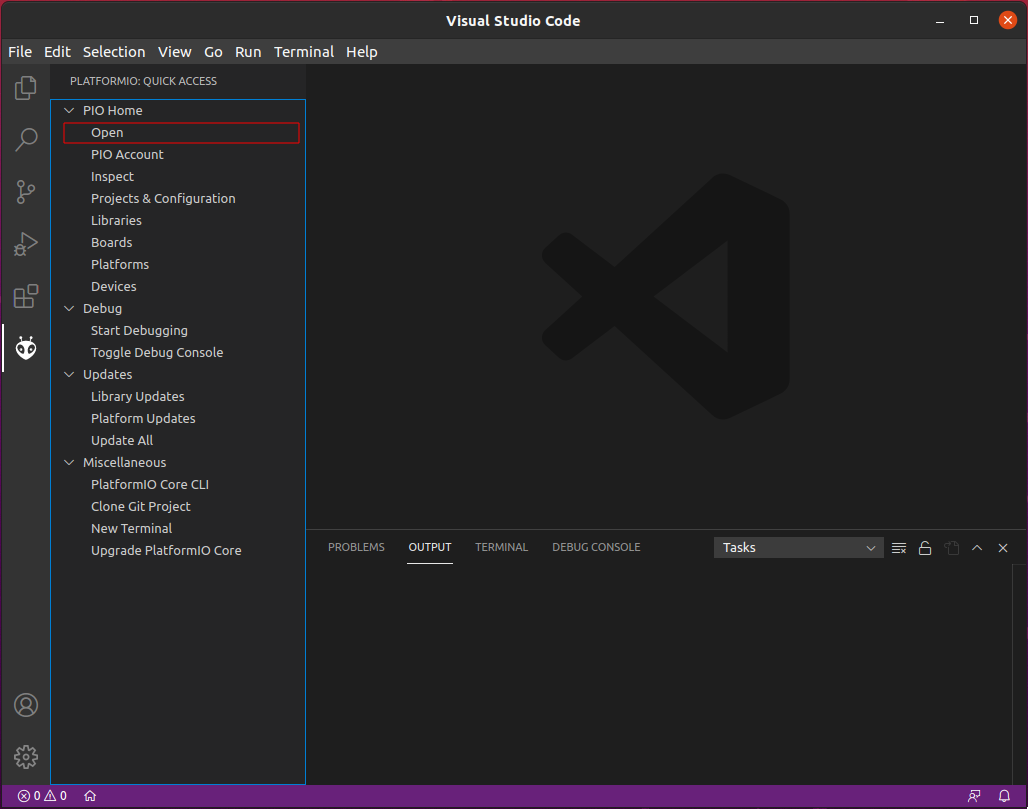Maximize the panel with up chevron
Screen dimensions: 1028x809
[977, 547]
